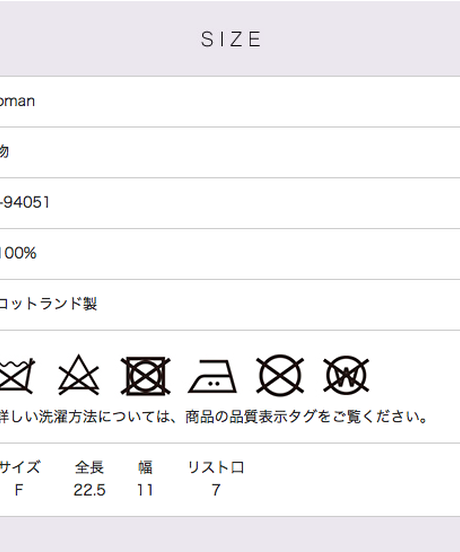Click the SIZE section header

click(x=231, y=39)
